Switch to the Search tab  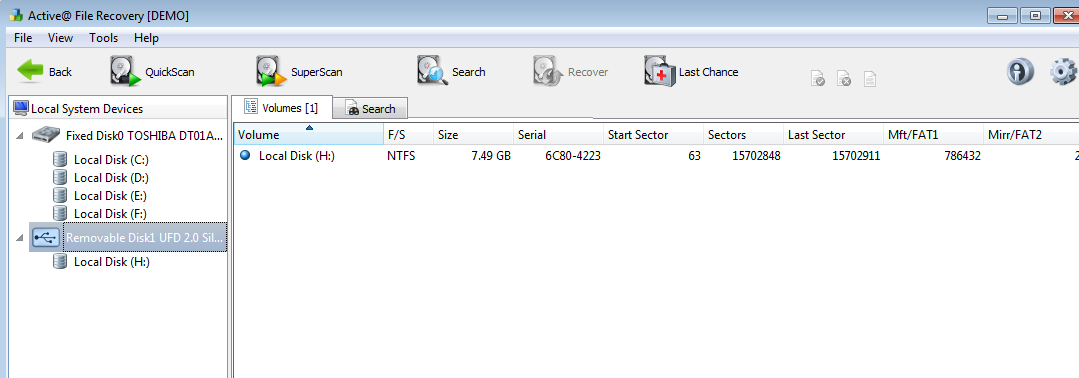coord(371,109)
